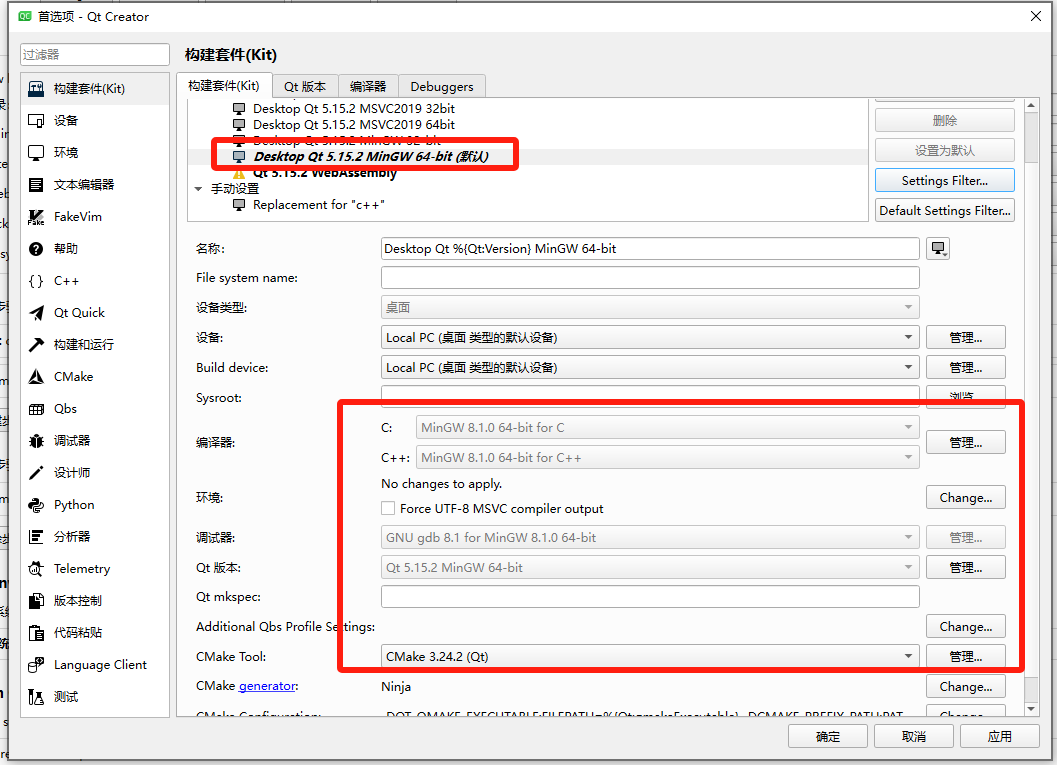Click the 确定 OK button
1057x765 pixels.
click(x=828, y=737)
